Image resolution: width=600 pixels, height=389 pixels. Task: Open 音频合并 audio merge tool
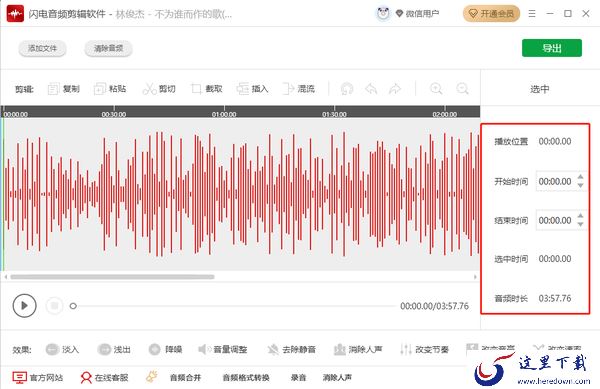point(186,378)
